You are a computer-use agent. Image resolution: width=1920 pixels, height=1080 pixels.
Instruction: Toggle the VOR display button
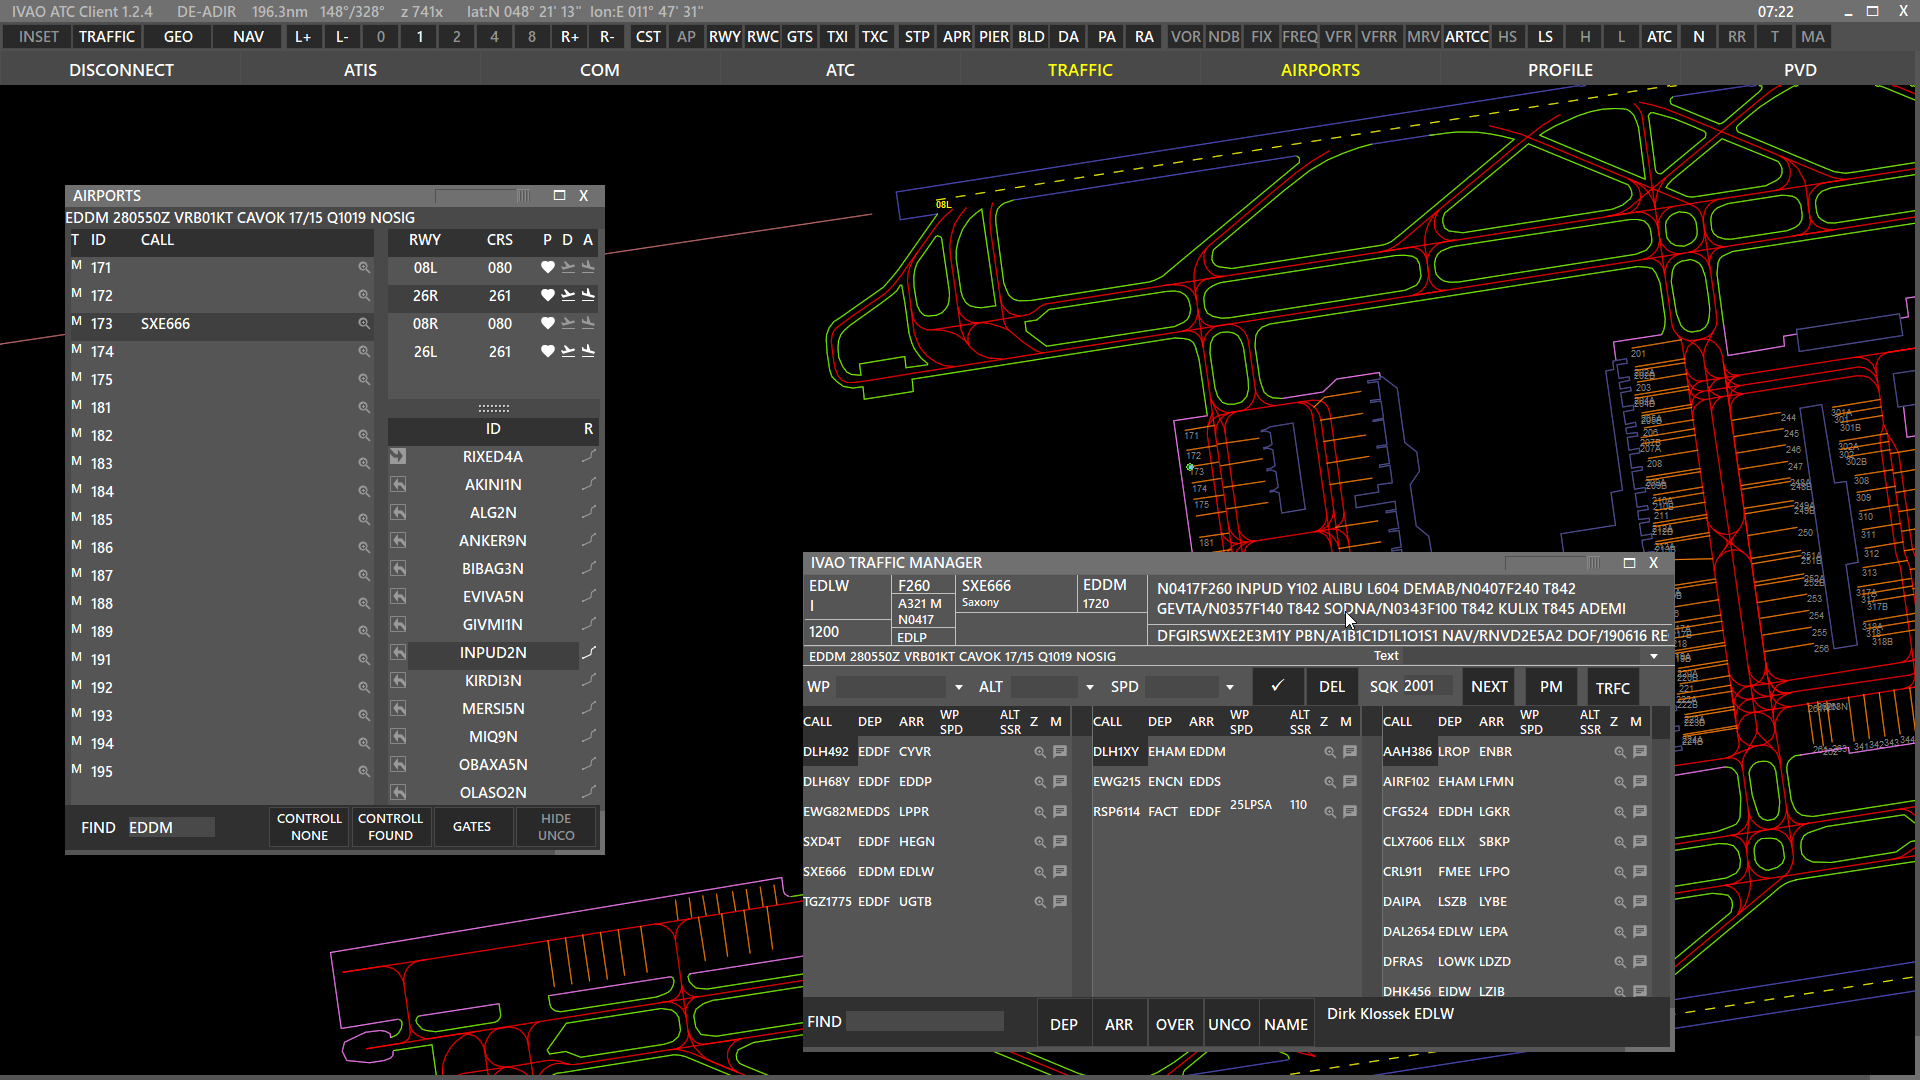1185,37
